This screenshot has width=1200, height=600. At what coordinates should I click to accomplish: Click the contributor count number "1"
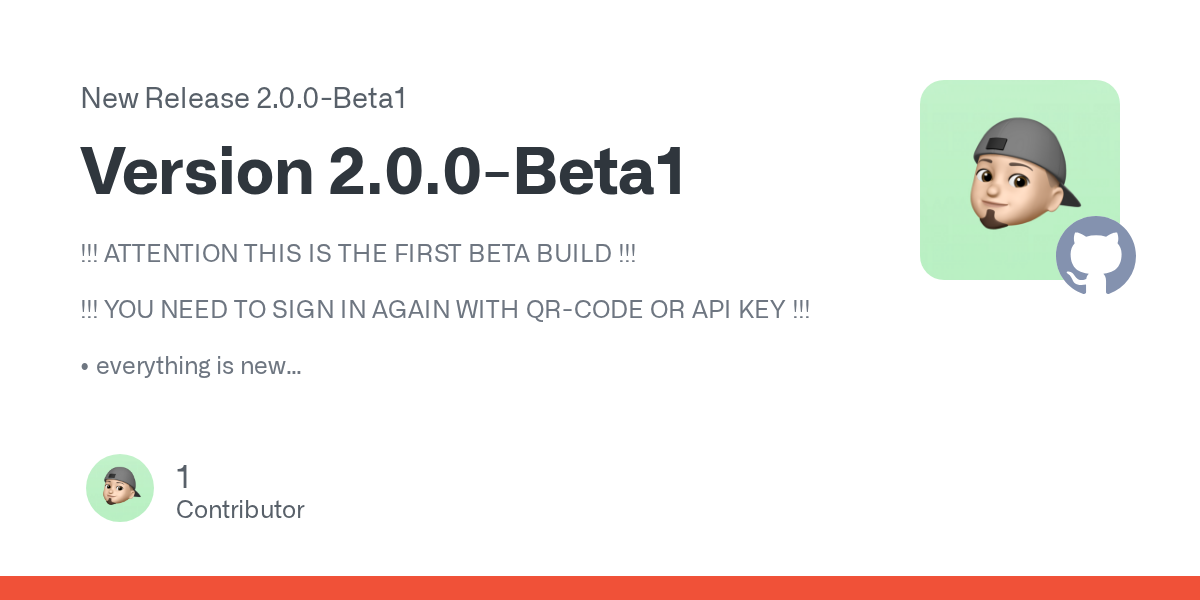[x=183, y=477]
